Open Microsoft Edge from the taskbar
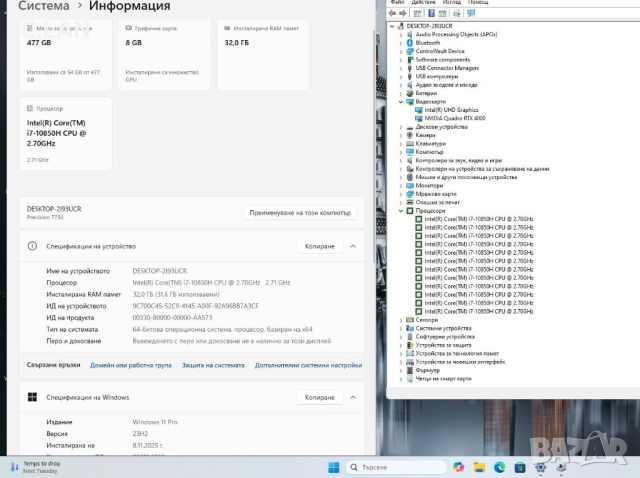 [x=500, y=467]
